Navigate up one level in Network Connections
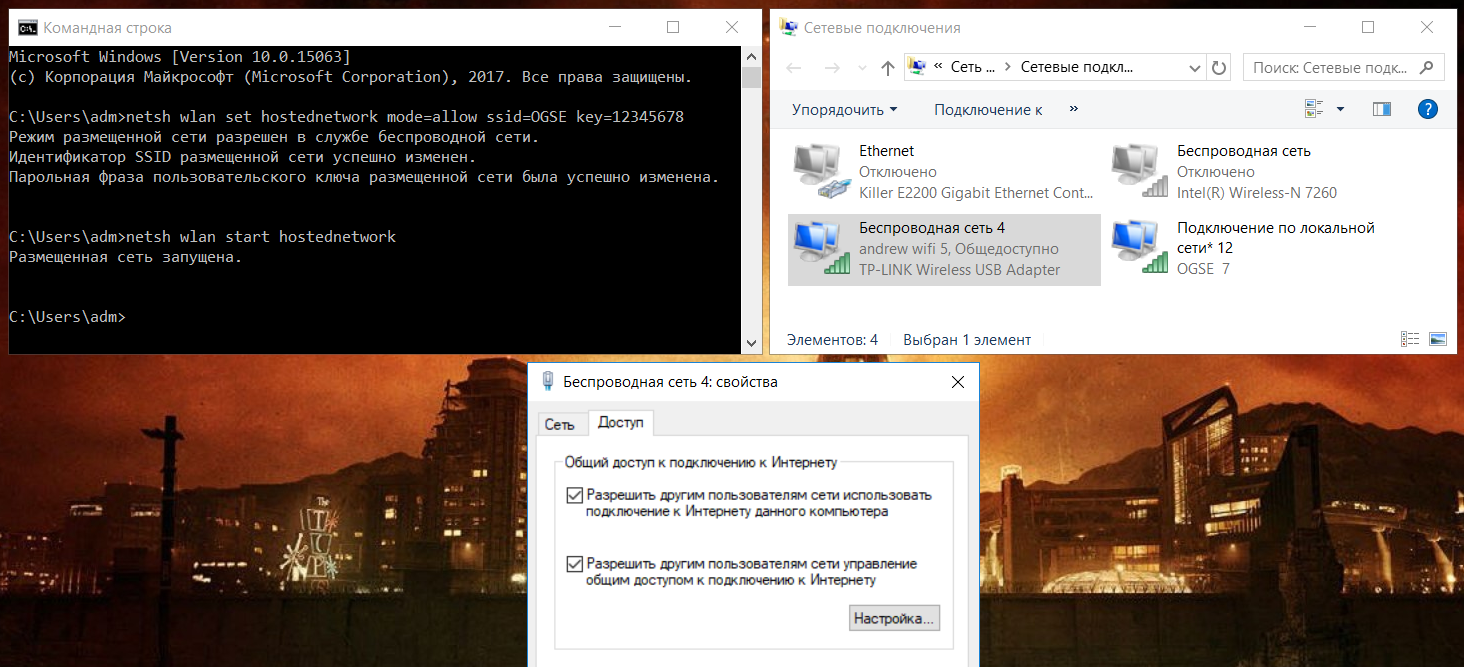The width and height of the screenshot is (1464, 667). pyautogui.click(x=887, y=68)
